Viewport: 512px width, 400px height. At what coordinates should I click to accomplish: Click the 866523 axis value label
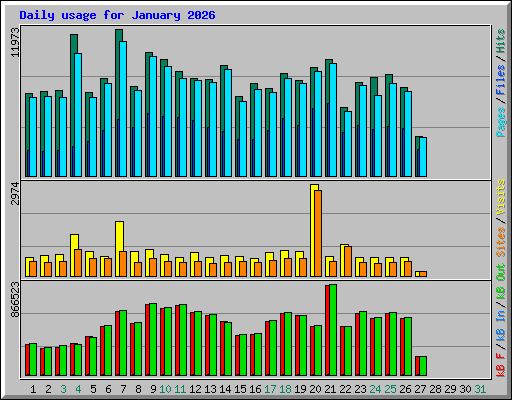click(x=15, y=300)
